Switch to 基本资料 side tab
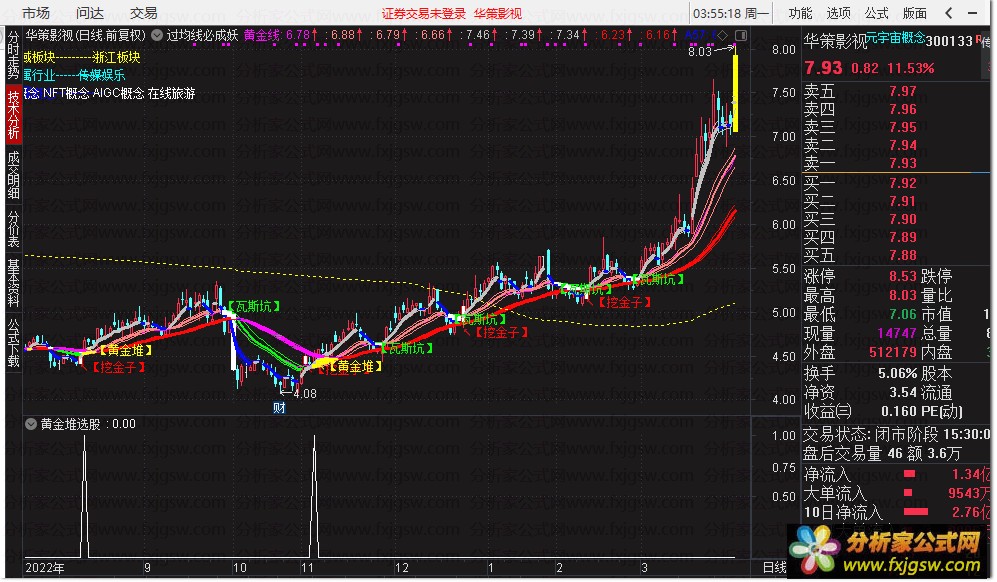 (x=13, y=283)
